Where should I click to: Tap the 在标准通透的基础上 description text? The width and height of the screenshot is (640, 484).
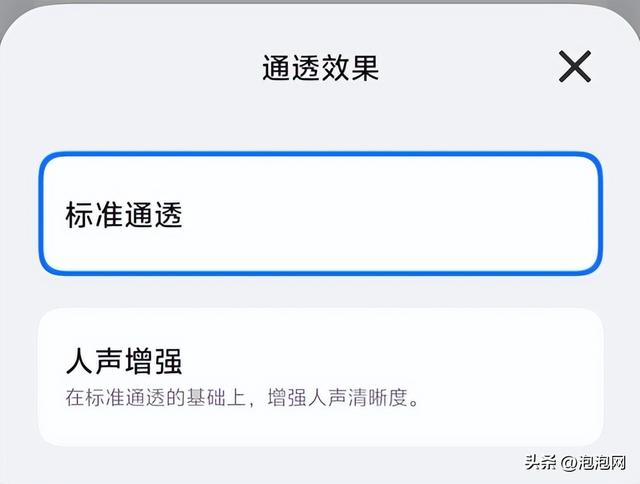click(162, 399)
